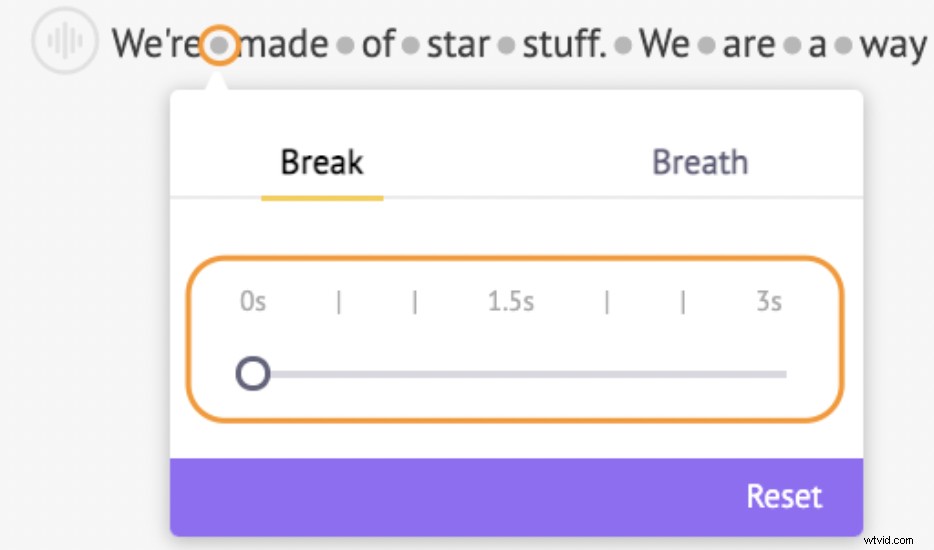Switch to the Breath tab
This screenshot has width=934, height=550.
(x=699, y=162)
